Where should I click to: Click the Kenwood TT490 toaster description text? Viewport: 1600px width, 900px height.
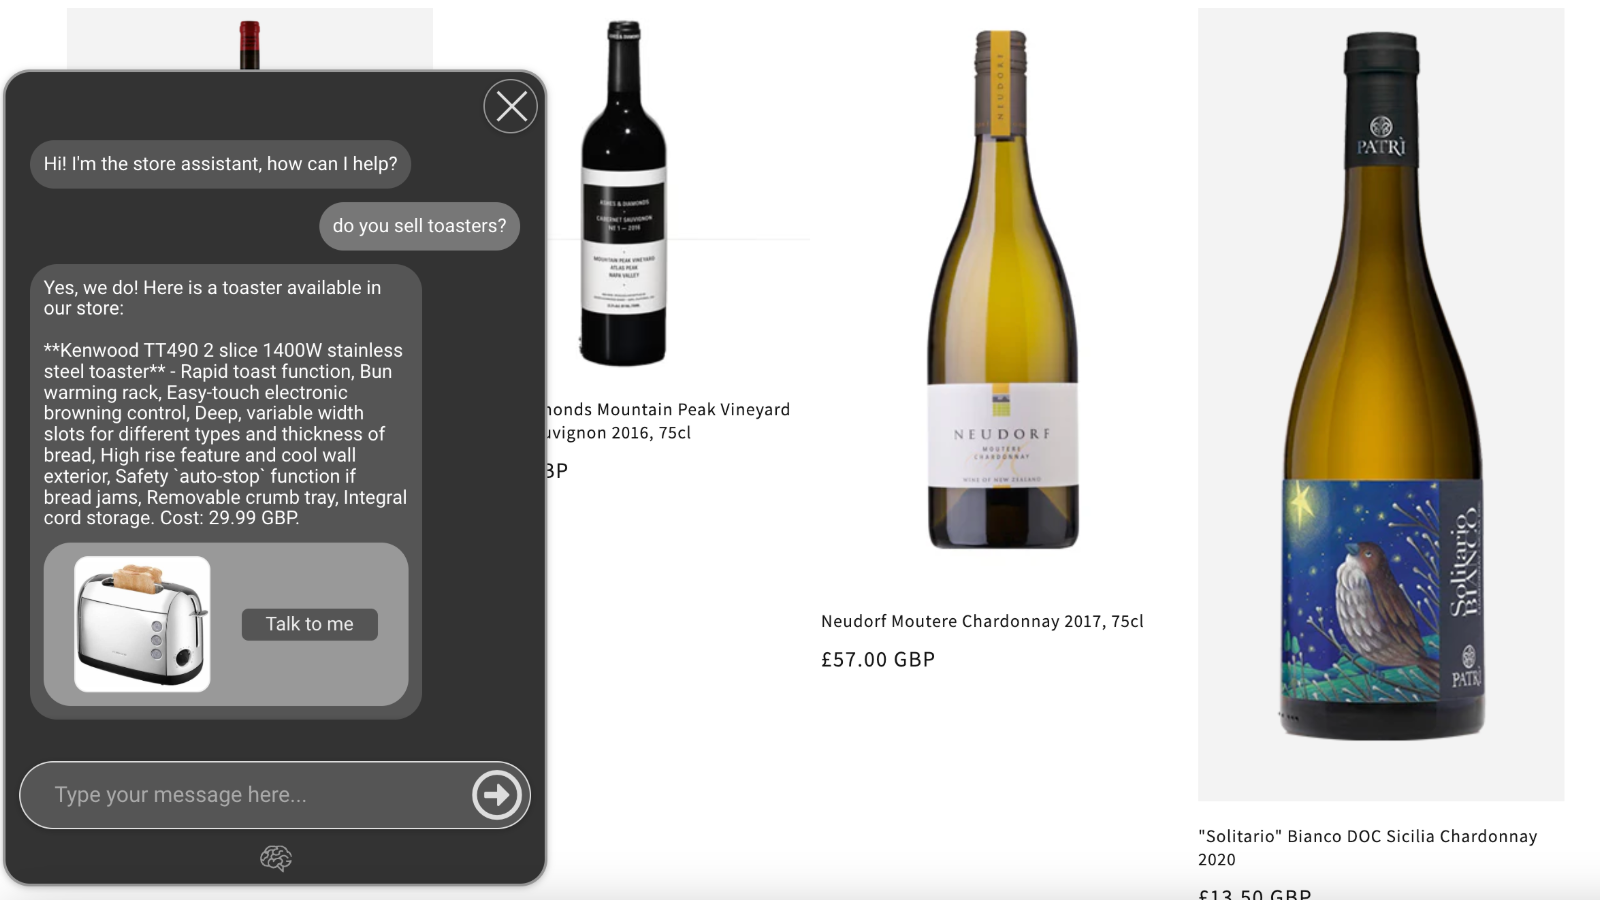(225, 434)
